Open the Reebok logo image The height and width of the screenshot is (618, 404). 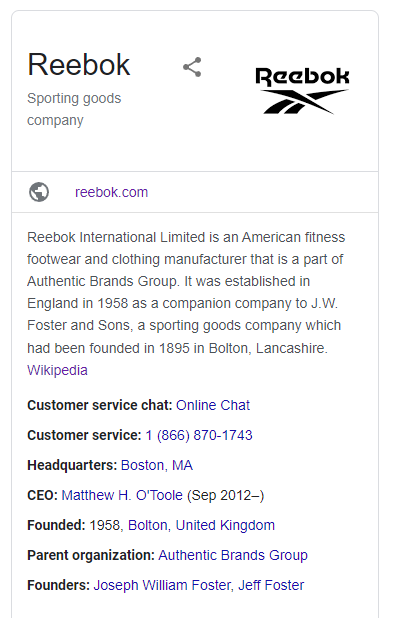tap(302, 90)
